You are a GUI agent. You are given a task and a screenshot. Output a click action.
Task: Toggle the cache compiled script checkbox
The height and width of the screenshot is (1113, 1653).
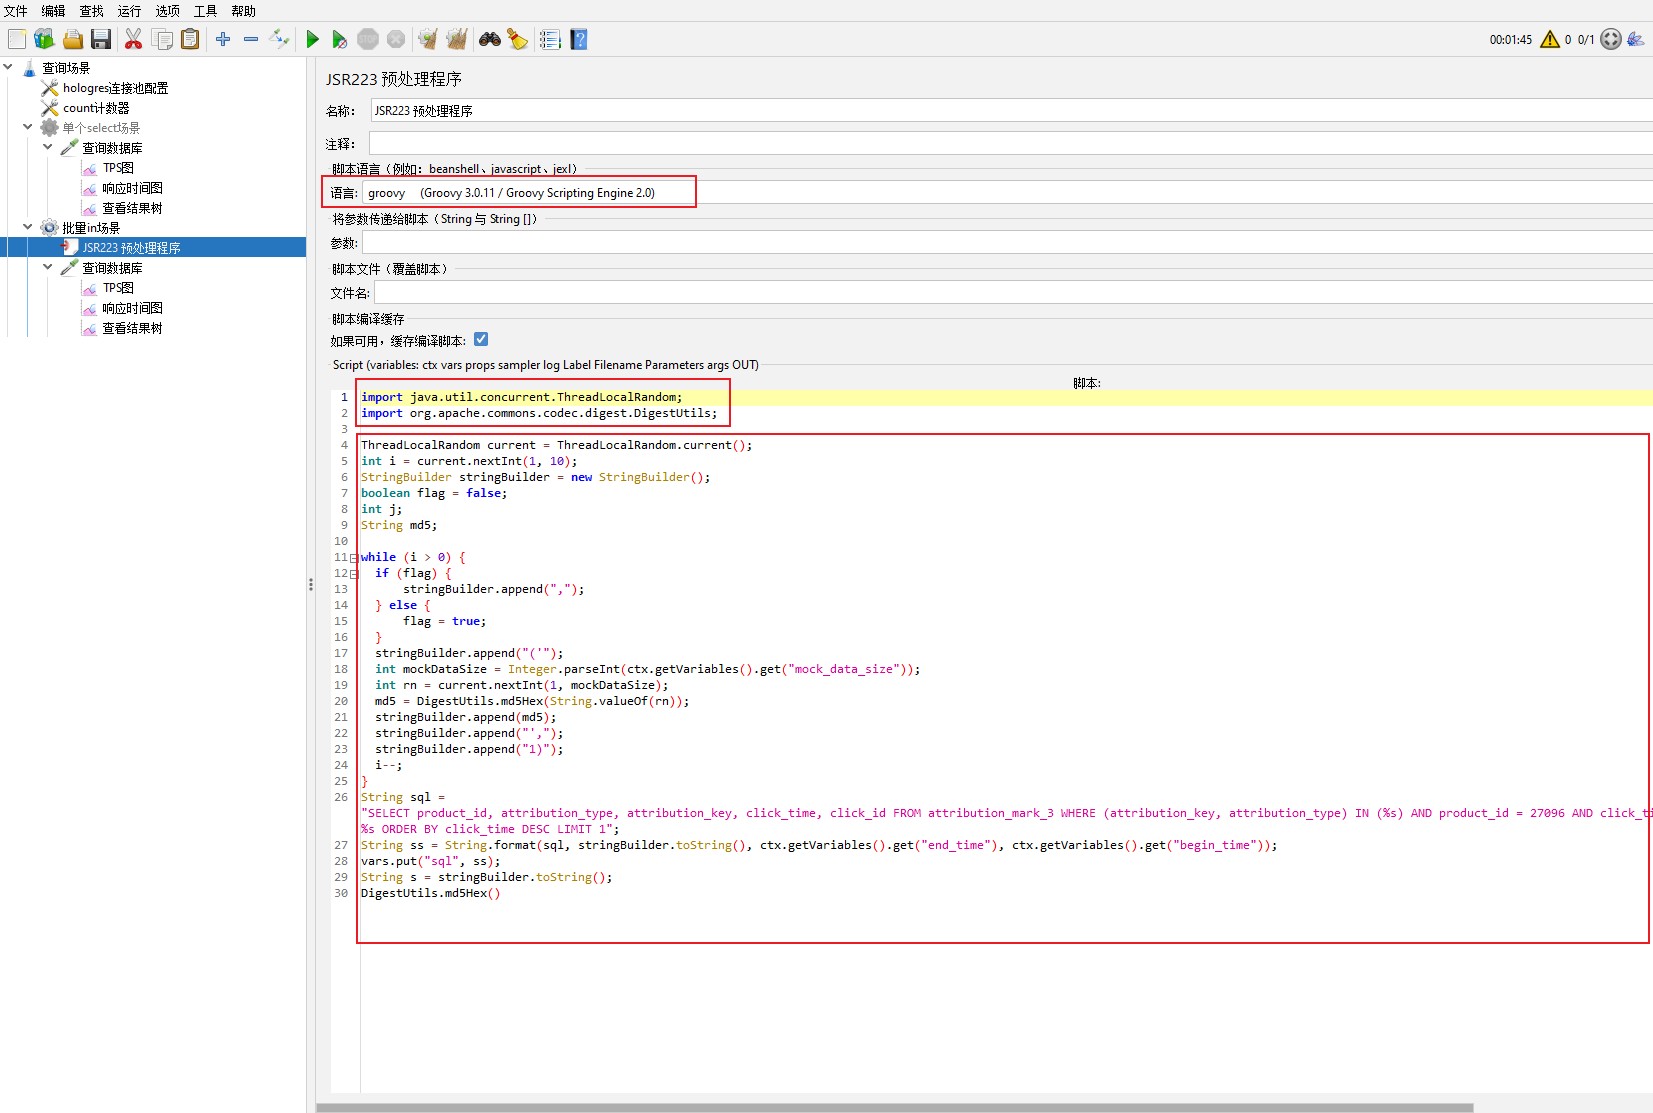(x=481, y=340)
